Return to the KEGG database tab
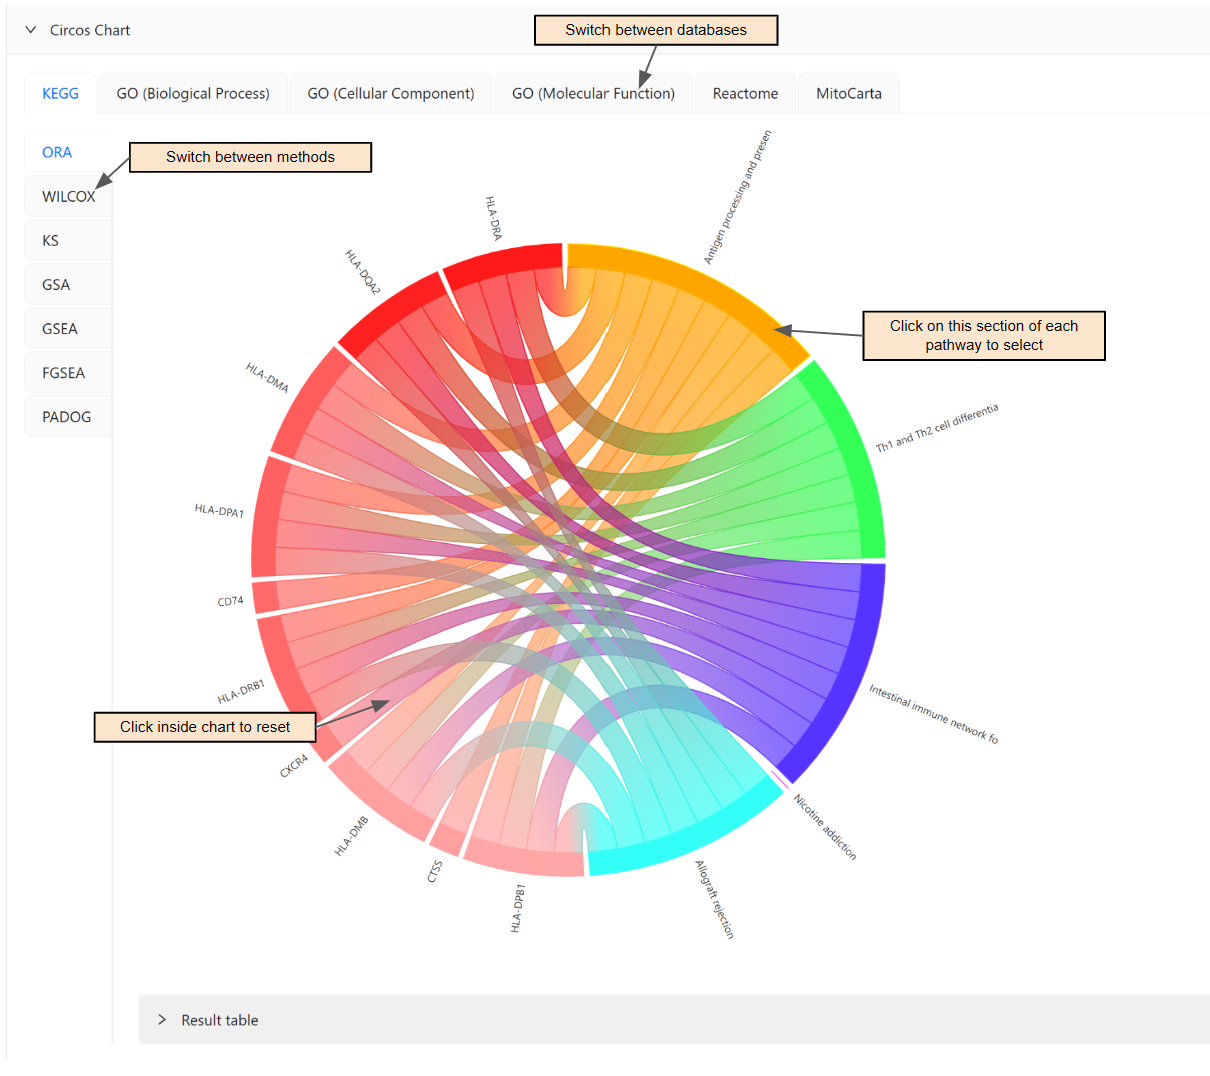1210x1076 pixels. (60, 92)
